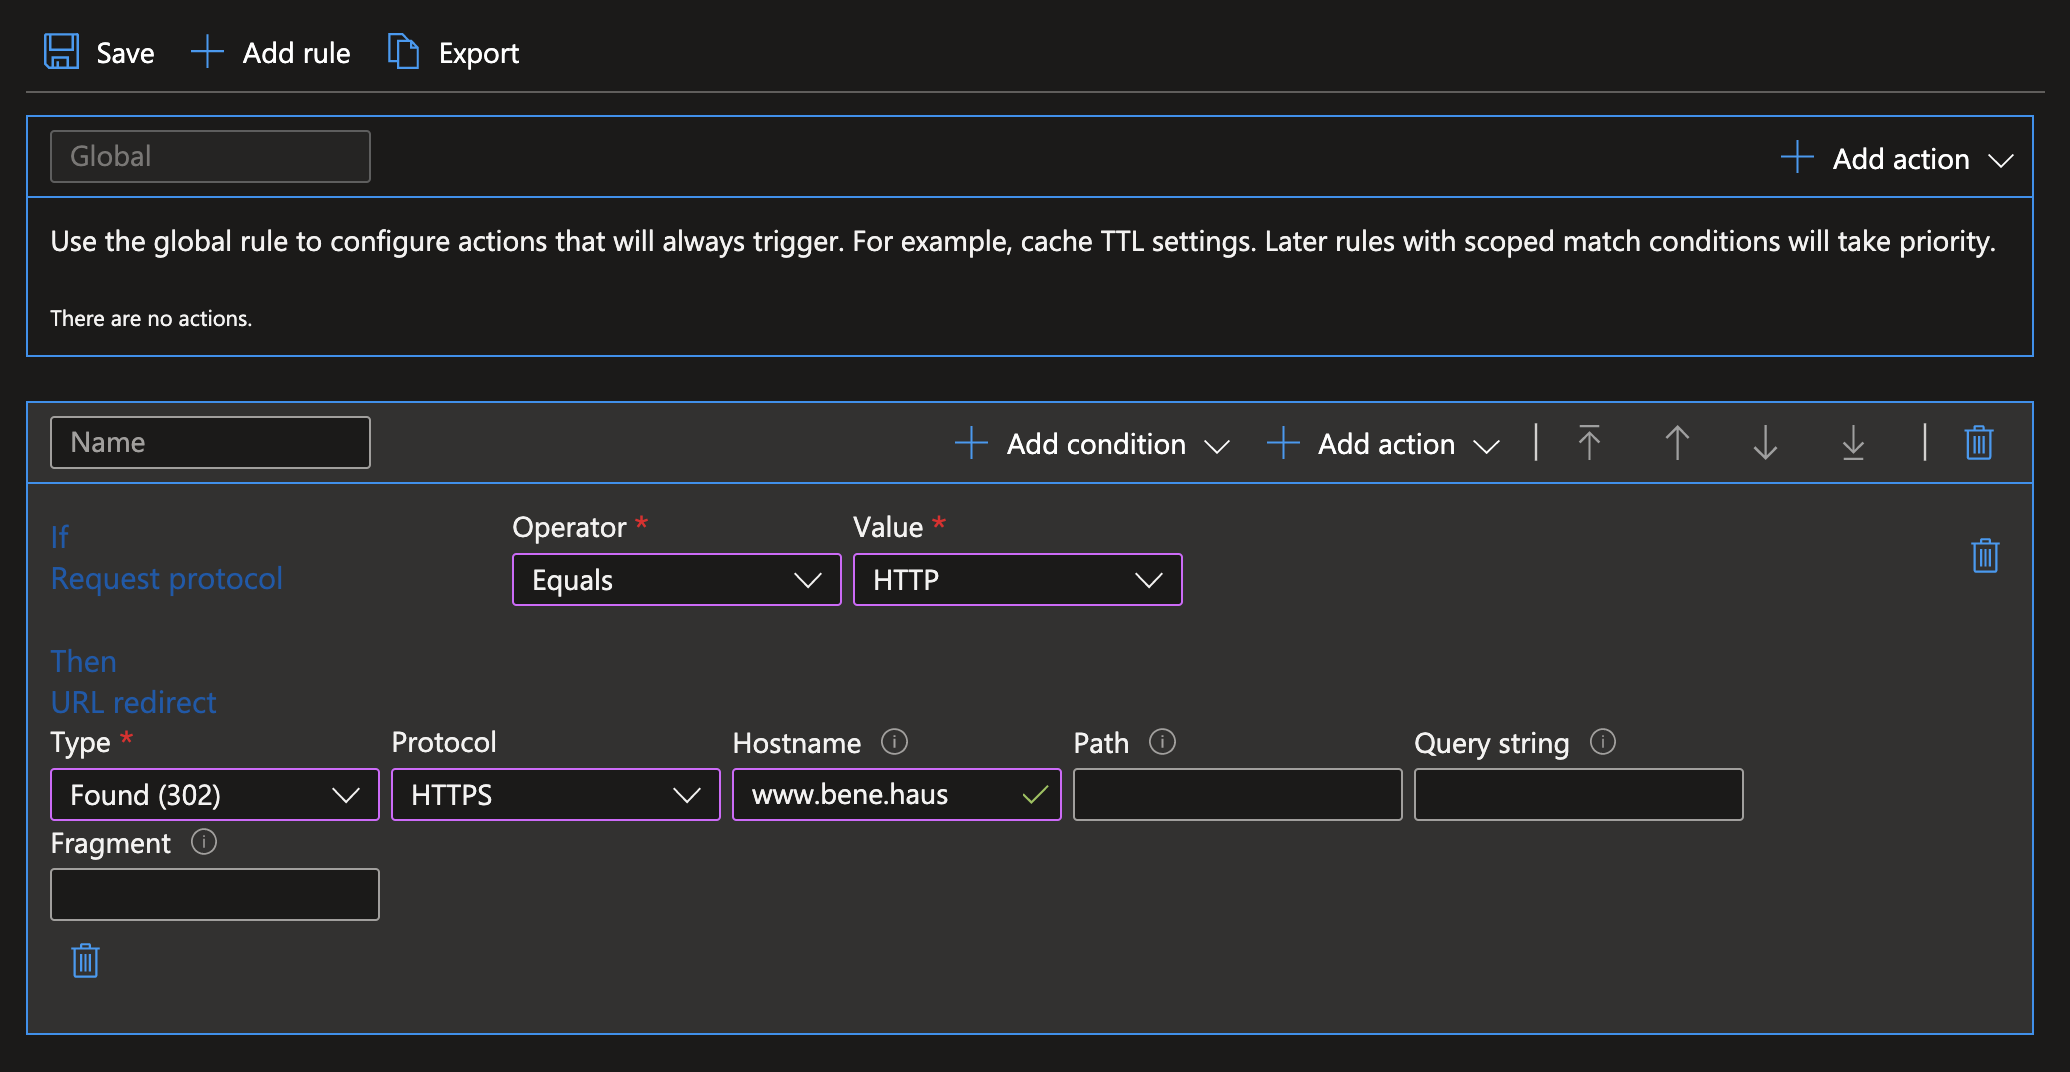2070x1072 pixels.
Task: Click the blue 'If' label
Action: (x=60, y=537)
